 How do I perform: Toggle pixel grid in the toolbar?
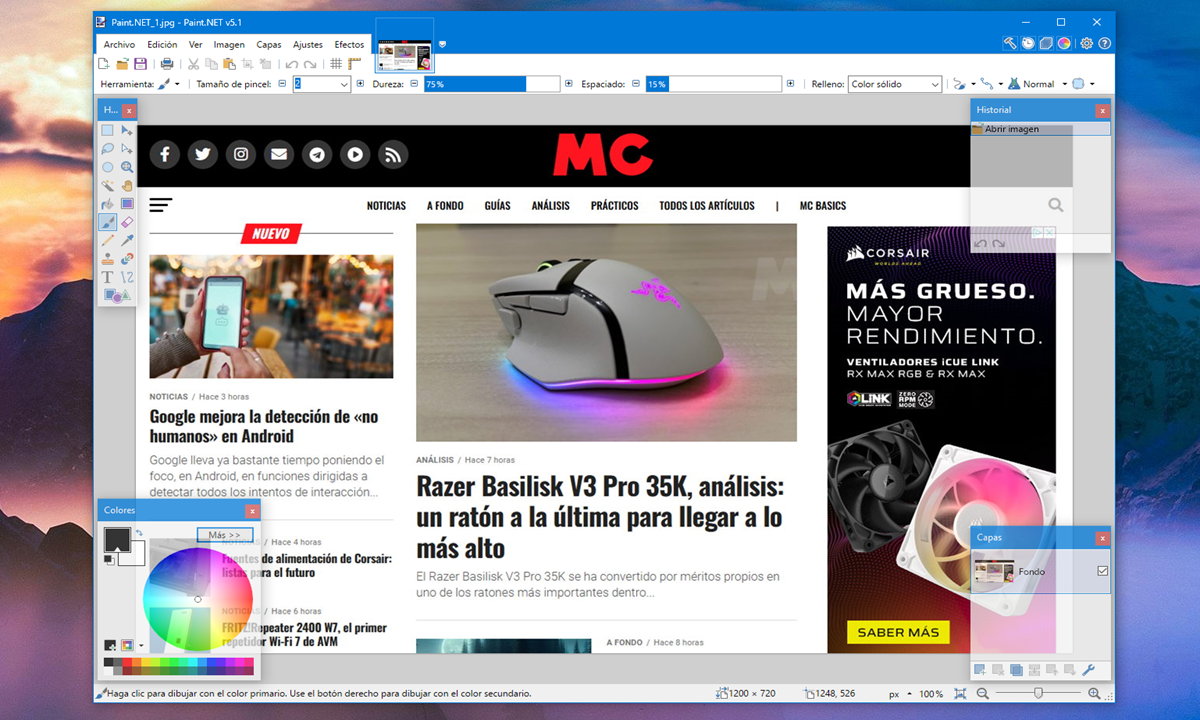point(336,64)
